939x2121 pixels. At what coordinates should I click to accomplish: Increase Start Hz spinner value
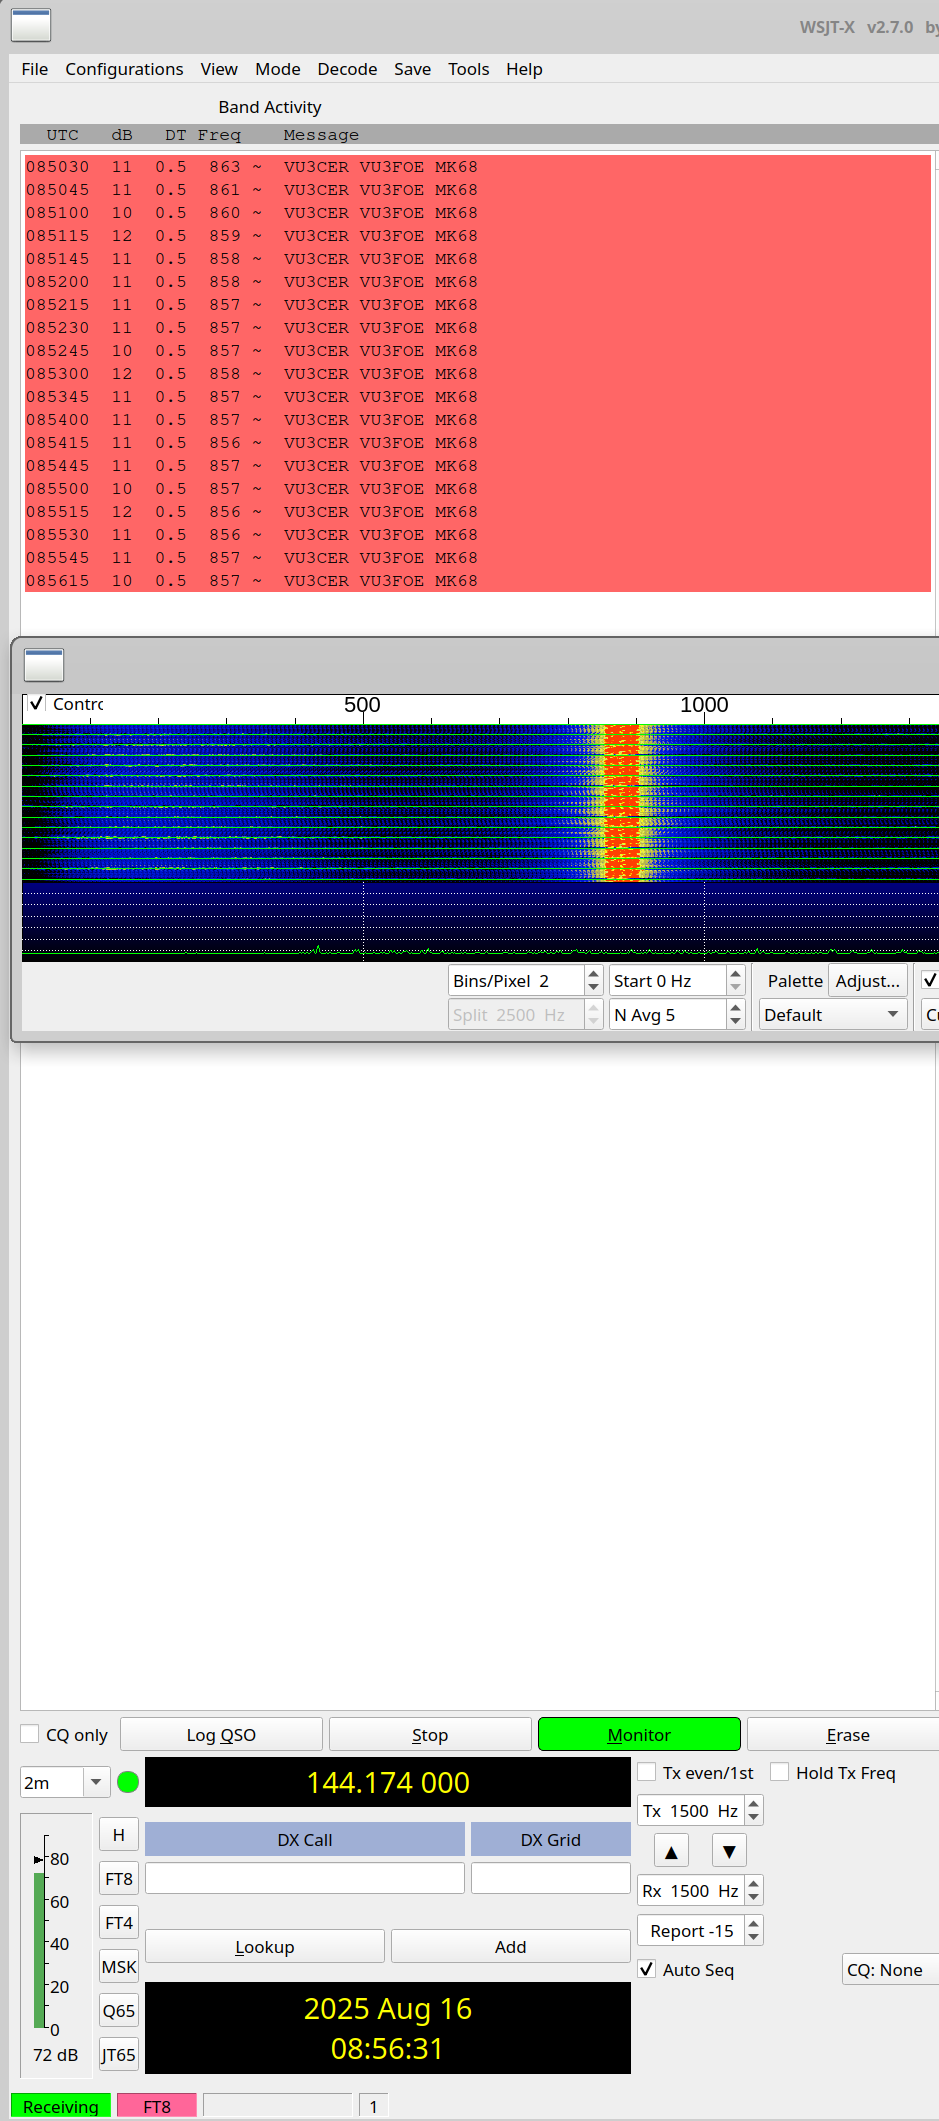tap(735, 973)
